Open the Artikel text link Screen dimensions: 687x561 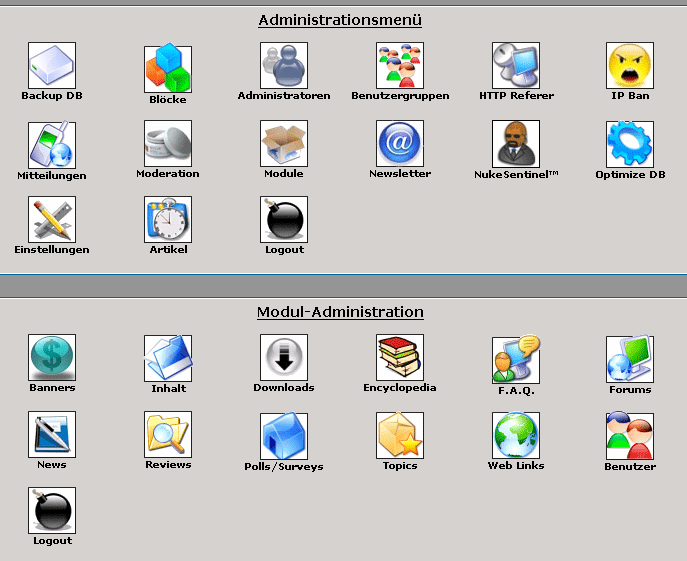(168, 249)
